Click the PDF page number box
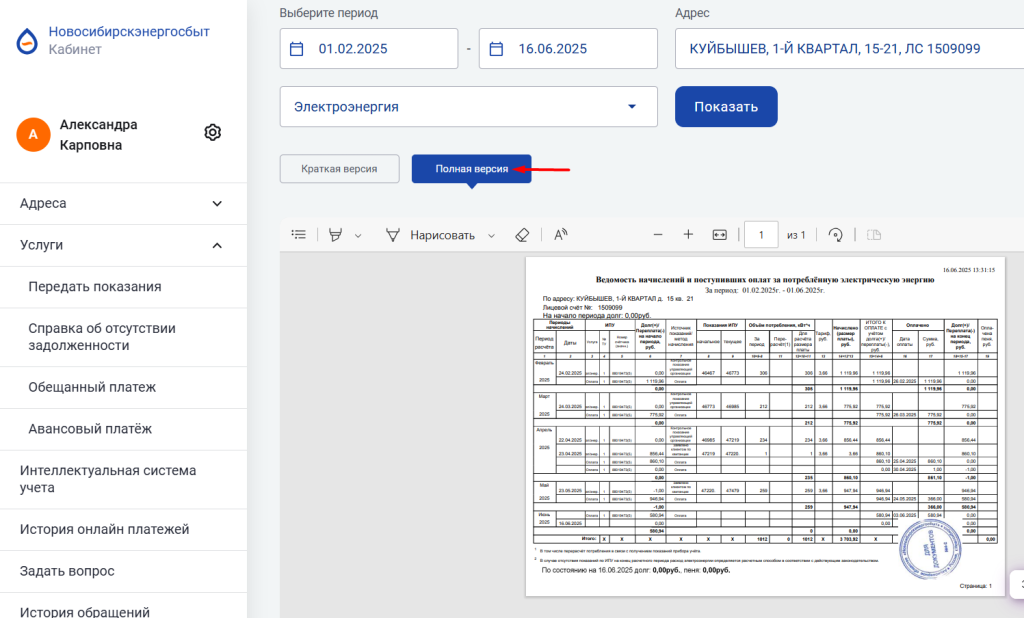The width and height of the screenshot is (1024, 618). (761, 235)
